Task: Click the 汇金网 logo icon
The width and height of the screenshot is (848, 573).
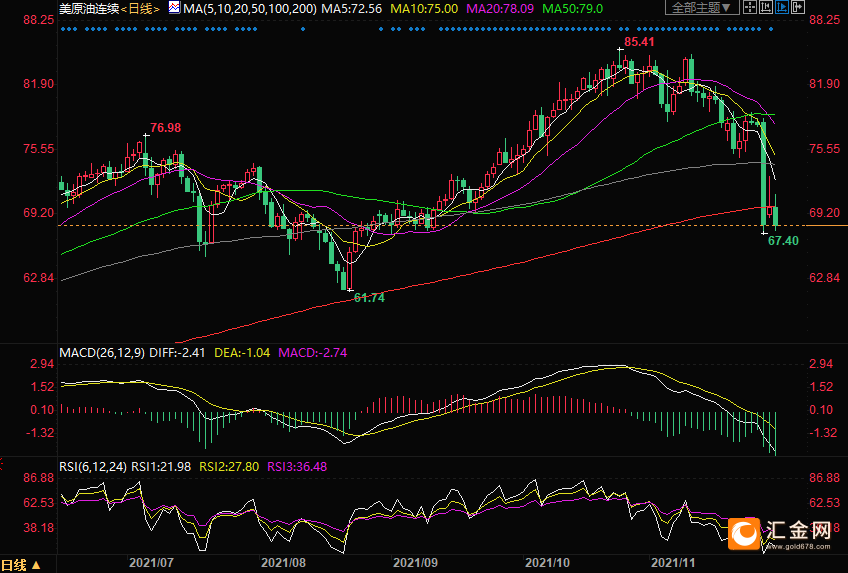Action: [744, 534]
